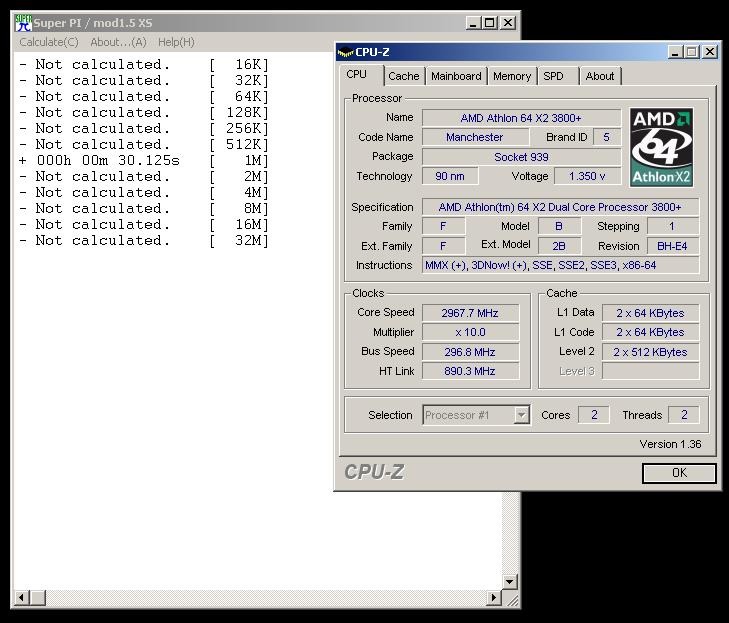729x623 pixels.
Task: Click the L1 Code value 2 x 64 KBytes
Action: point(650,332)
